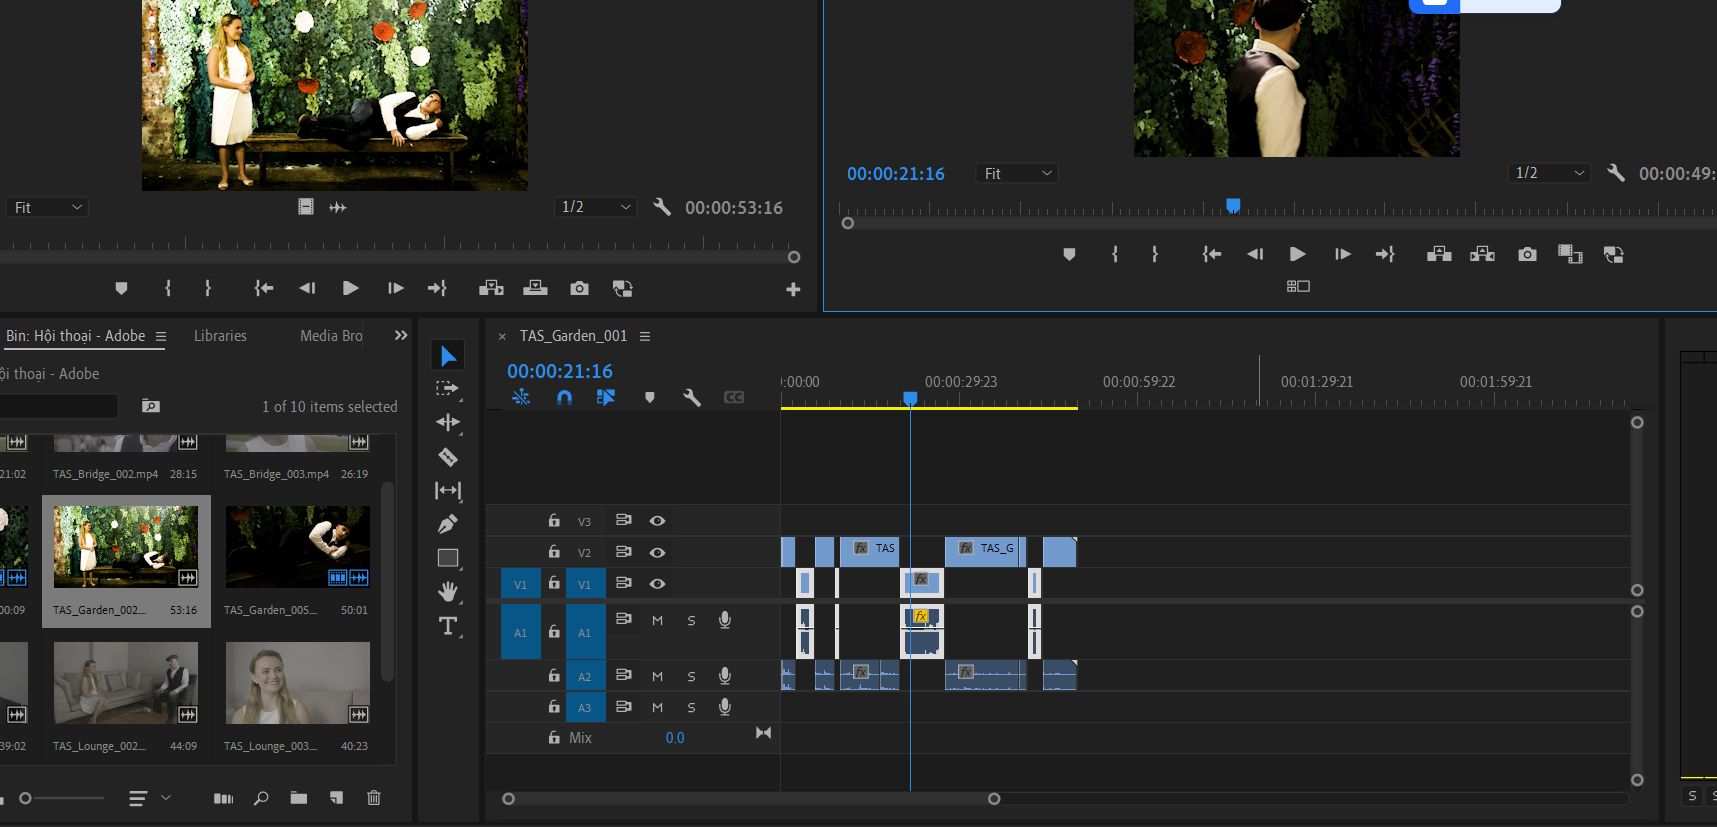
Task: Step forward one frame in Program monitor
Action: pos(1342,254)
